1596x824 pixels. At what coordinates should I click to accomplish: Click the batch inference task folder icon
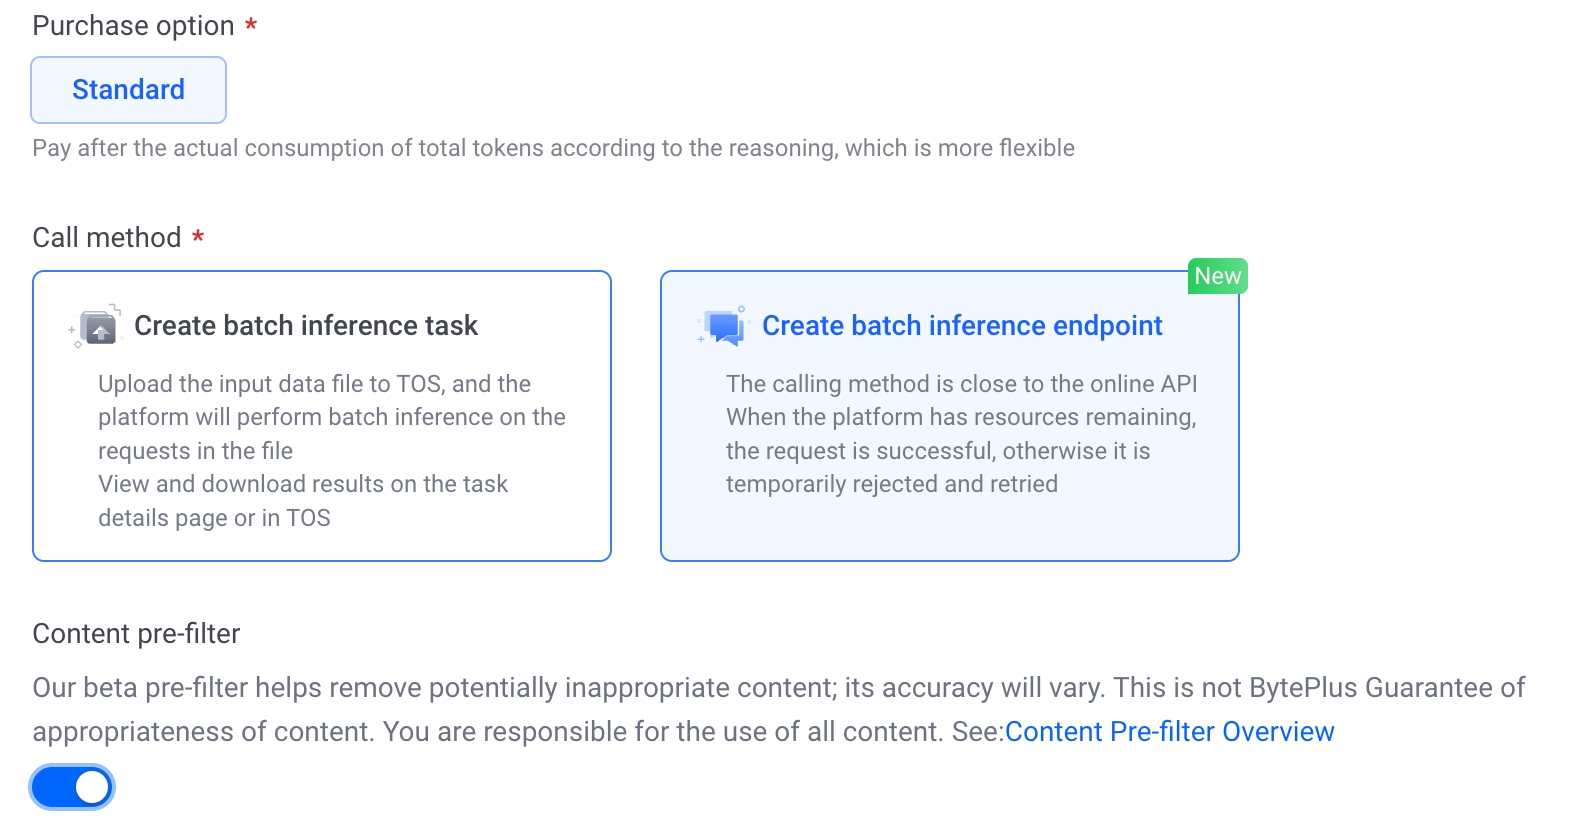click(x=99, y=327)
